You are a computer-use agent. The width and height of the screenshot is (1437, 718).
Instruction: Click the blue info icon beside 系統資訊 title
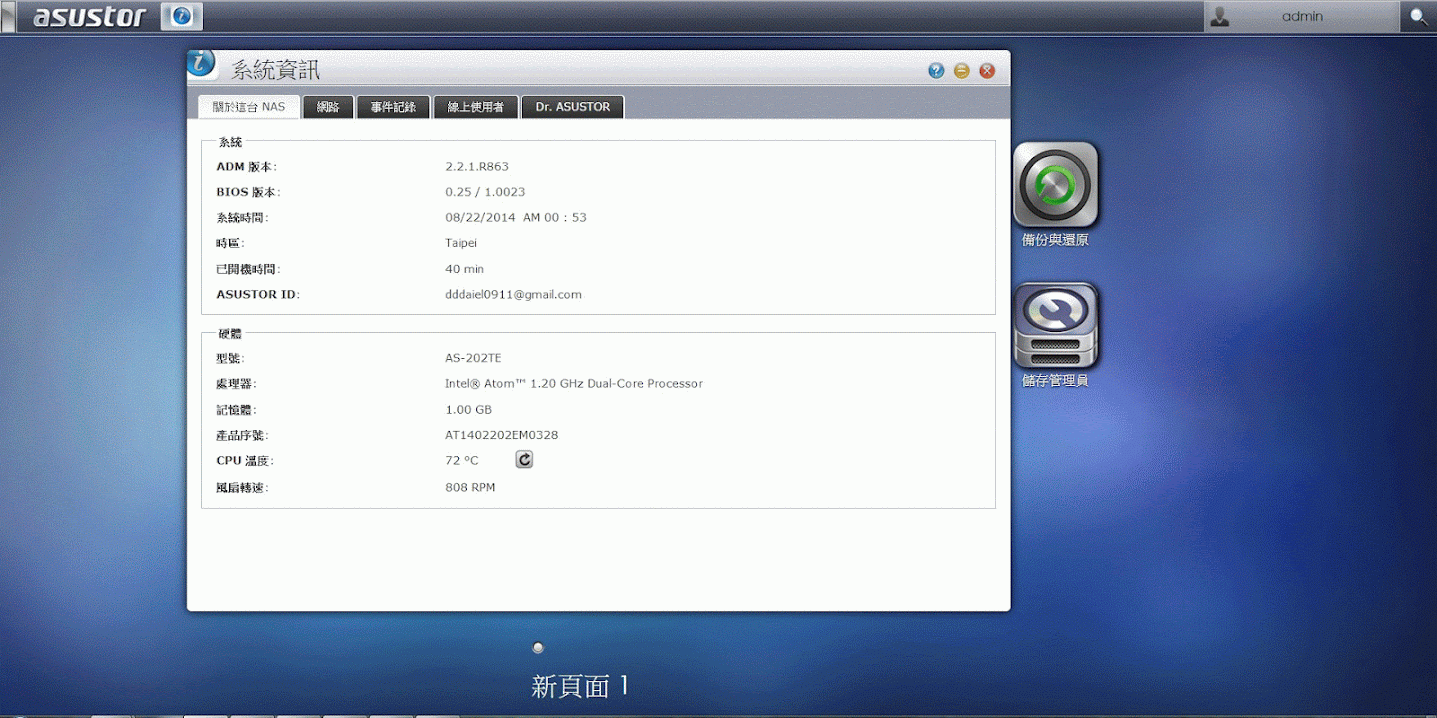(x=202, y=64)
